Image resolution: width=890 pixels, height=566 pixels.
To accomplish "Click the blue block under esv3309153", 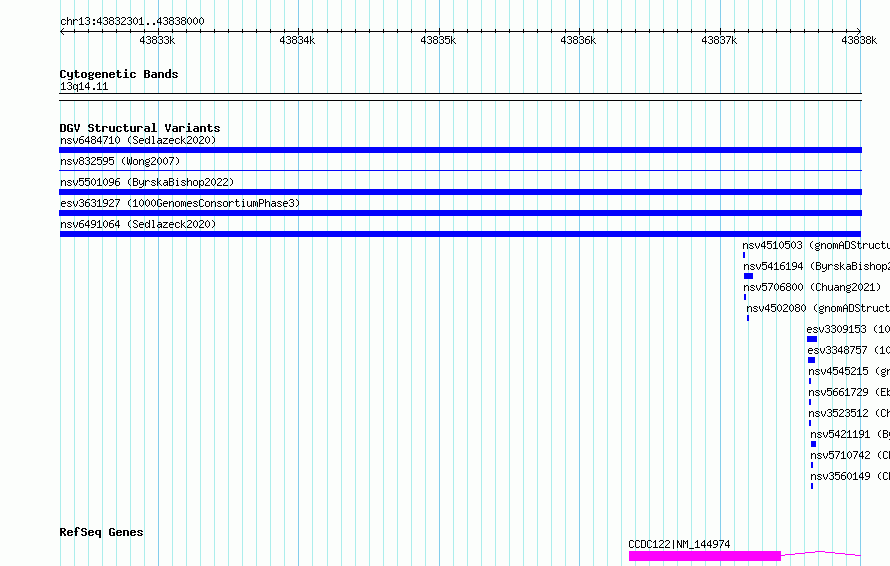I will [x=812, y=339].
